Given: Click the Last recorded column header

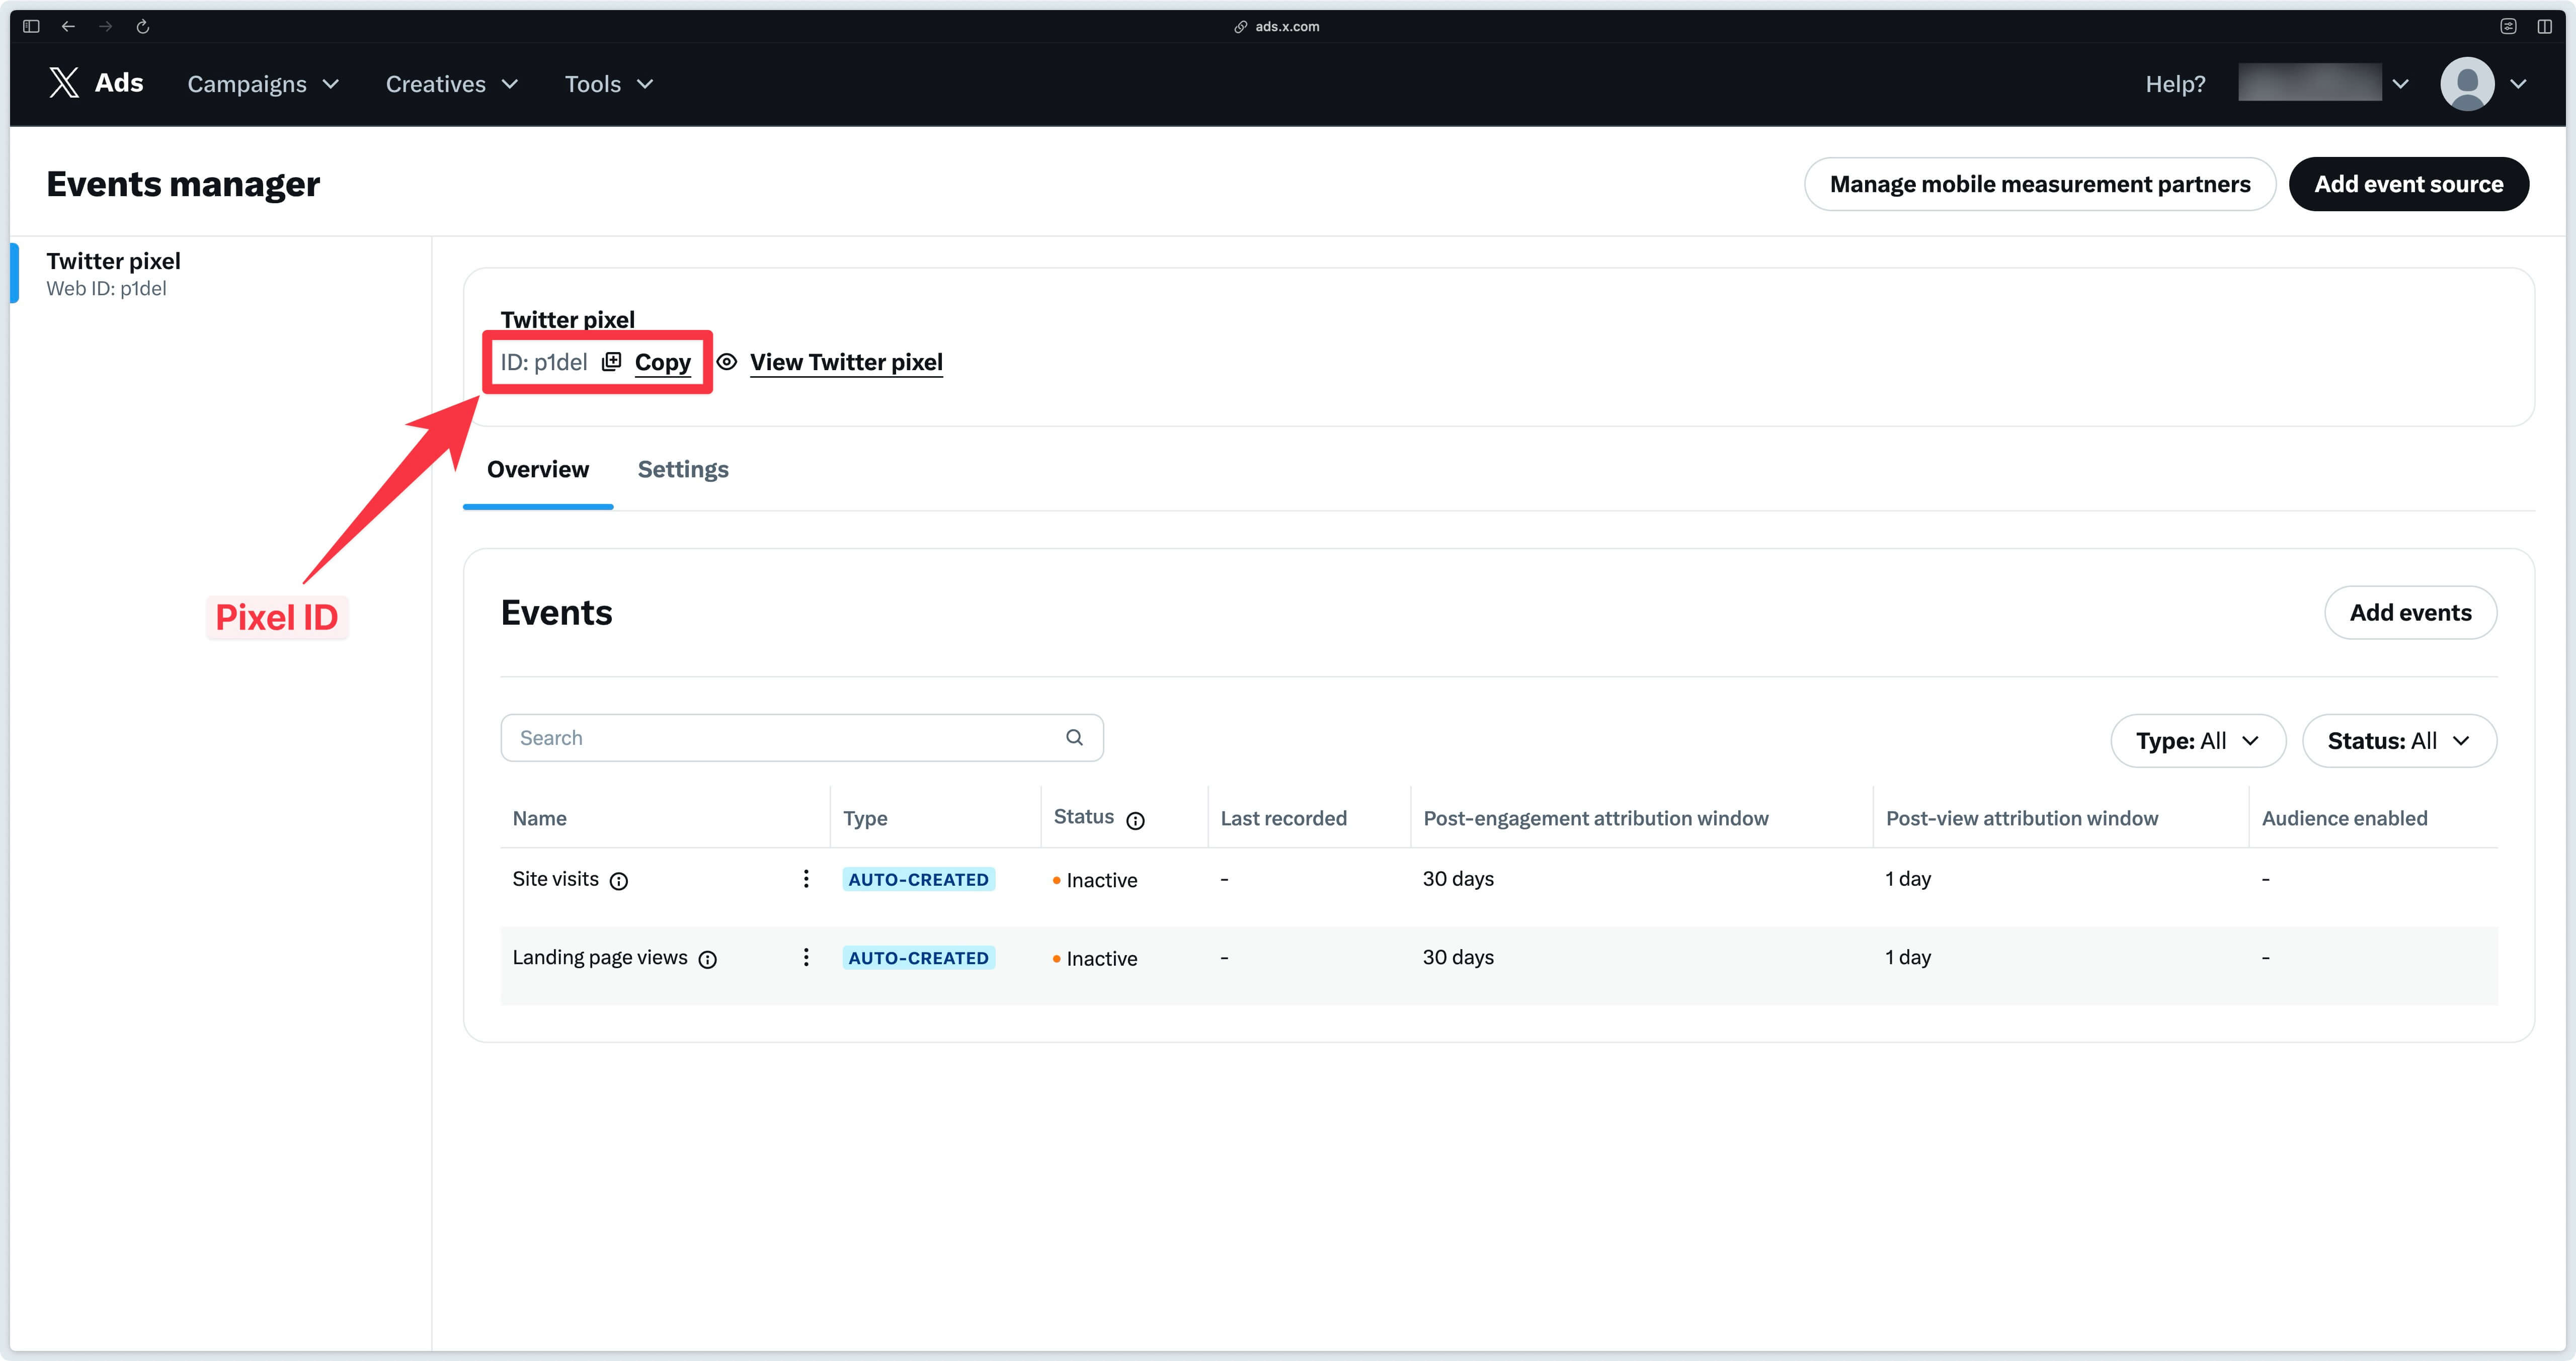Looking at the screenshot, I should [1283, 818].
